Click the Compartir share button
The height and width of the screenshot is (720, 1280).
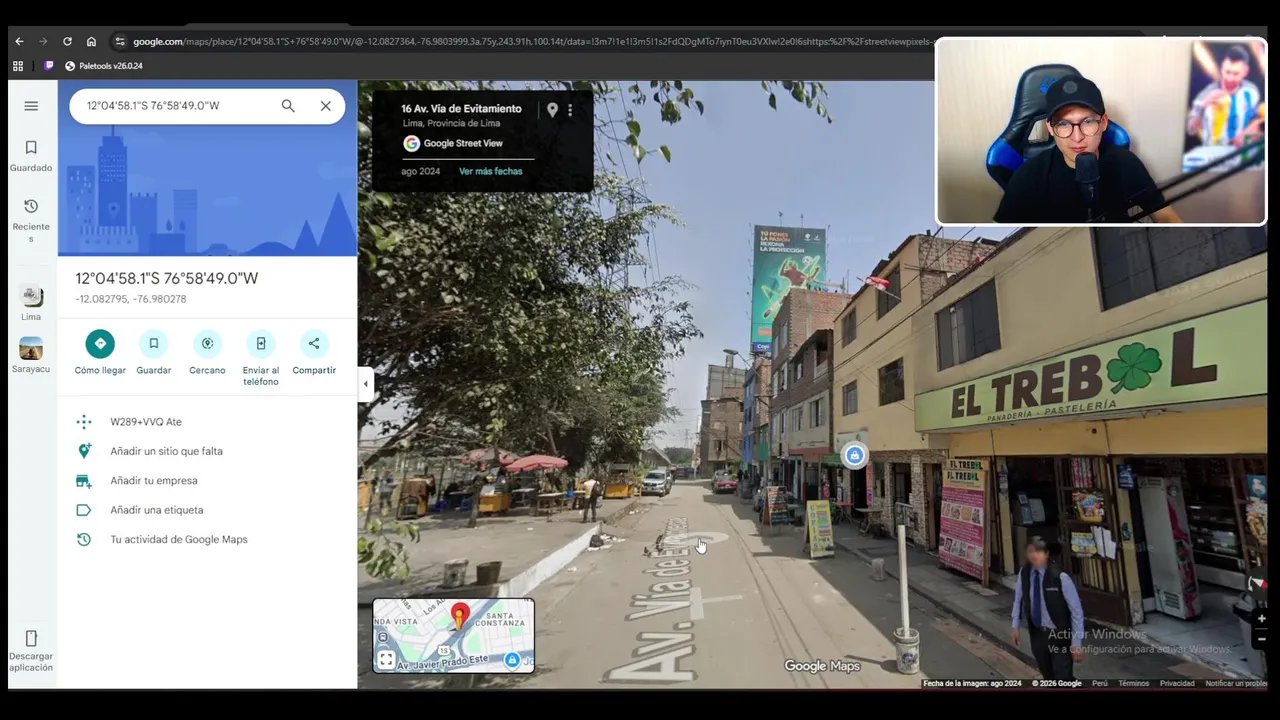pos(314,353)
